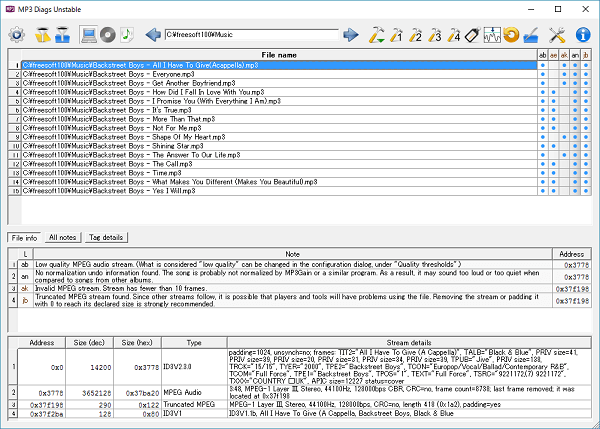Click the File name column header

278,54
